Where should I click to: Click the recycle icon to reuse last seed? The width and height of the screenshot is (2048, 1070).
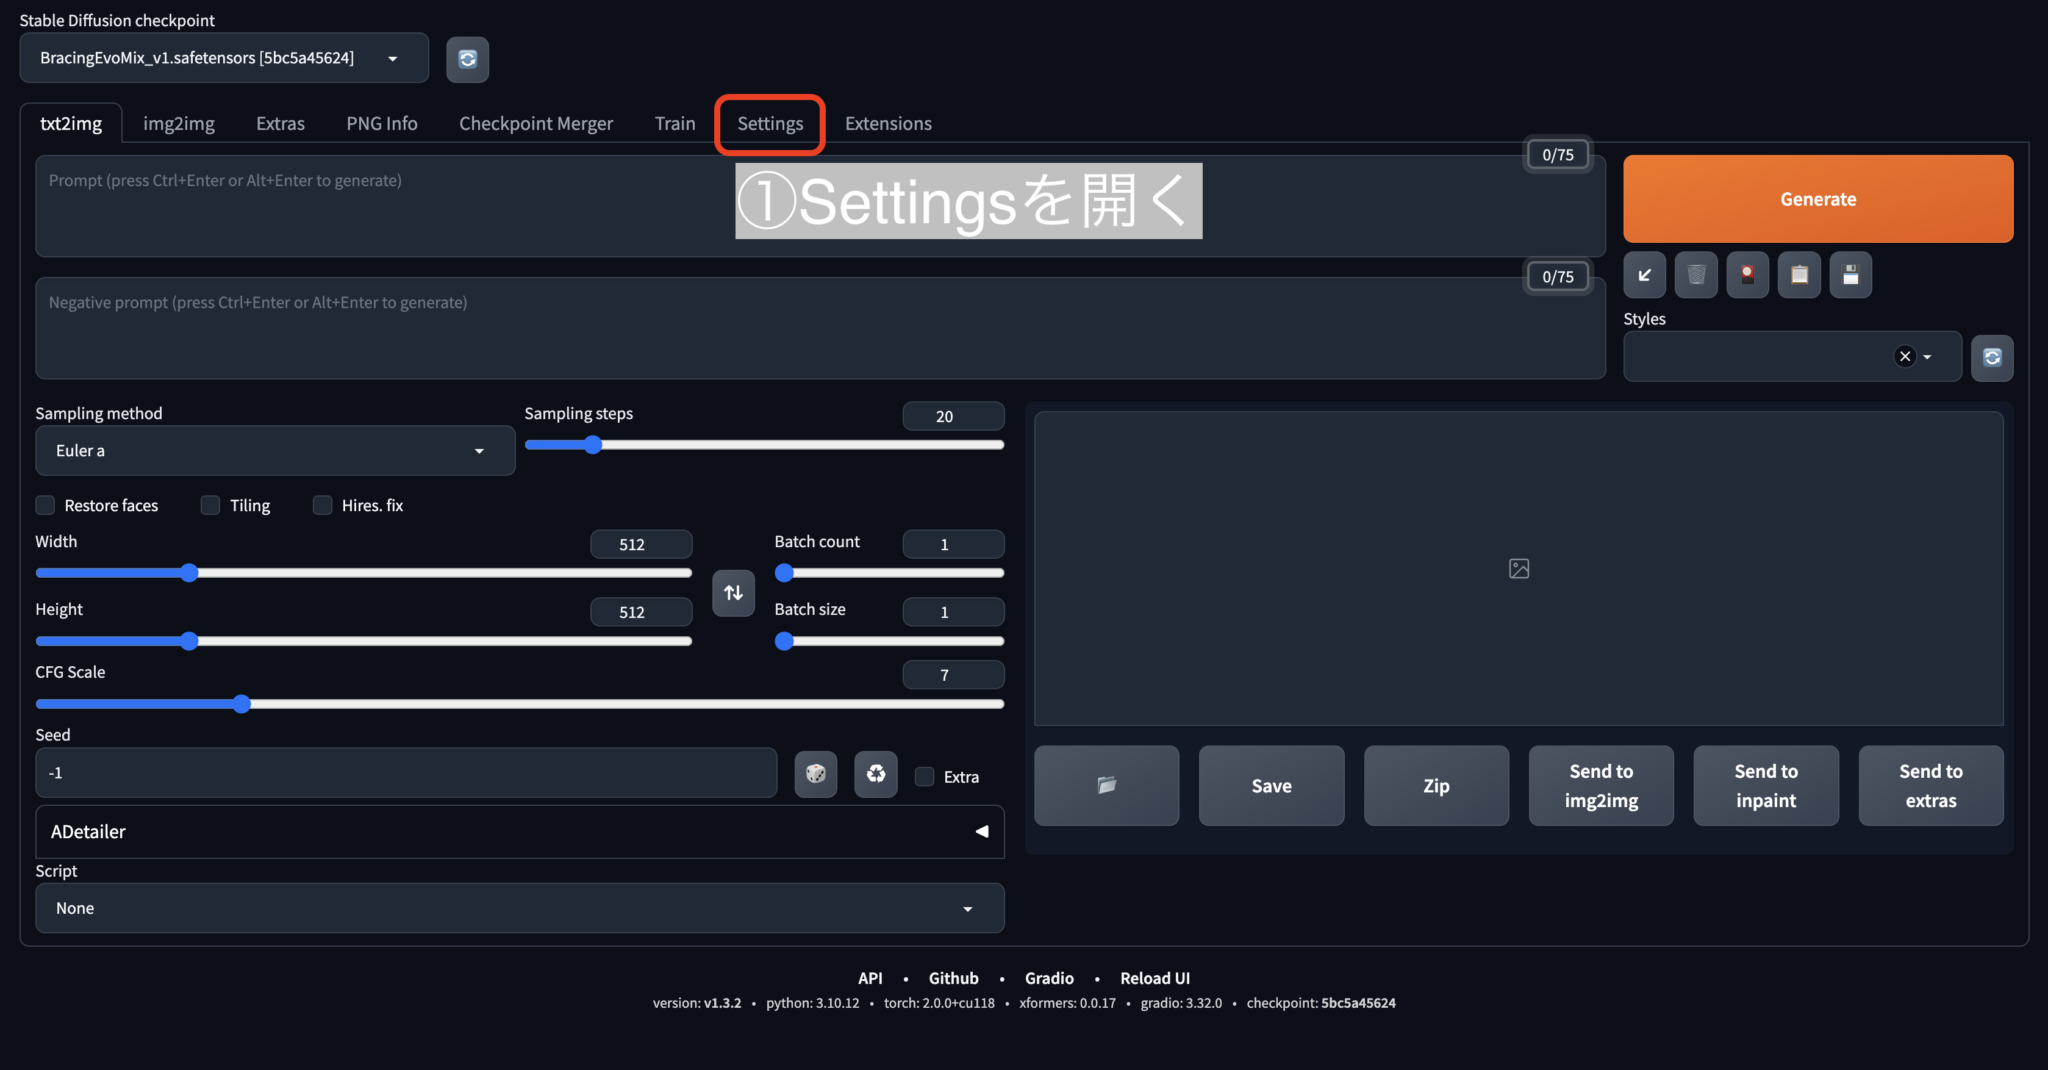pyautogui.click(x=875, y=774)
